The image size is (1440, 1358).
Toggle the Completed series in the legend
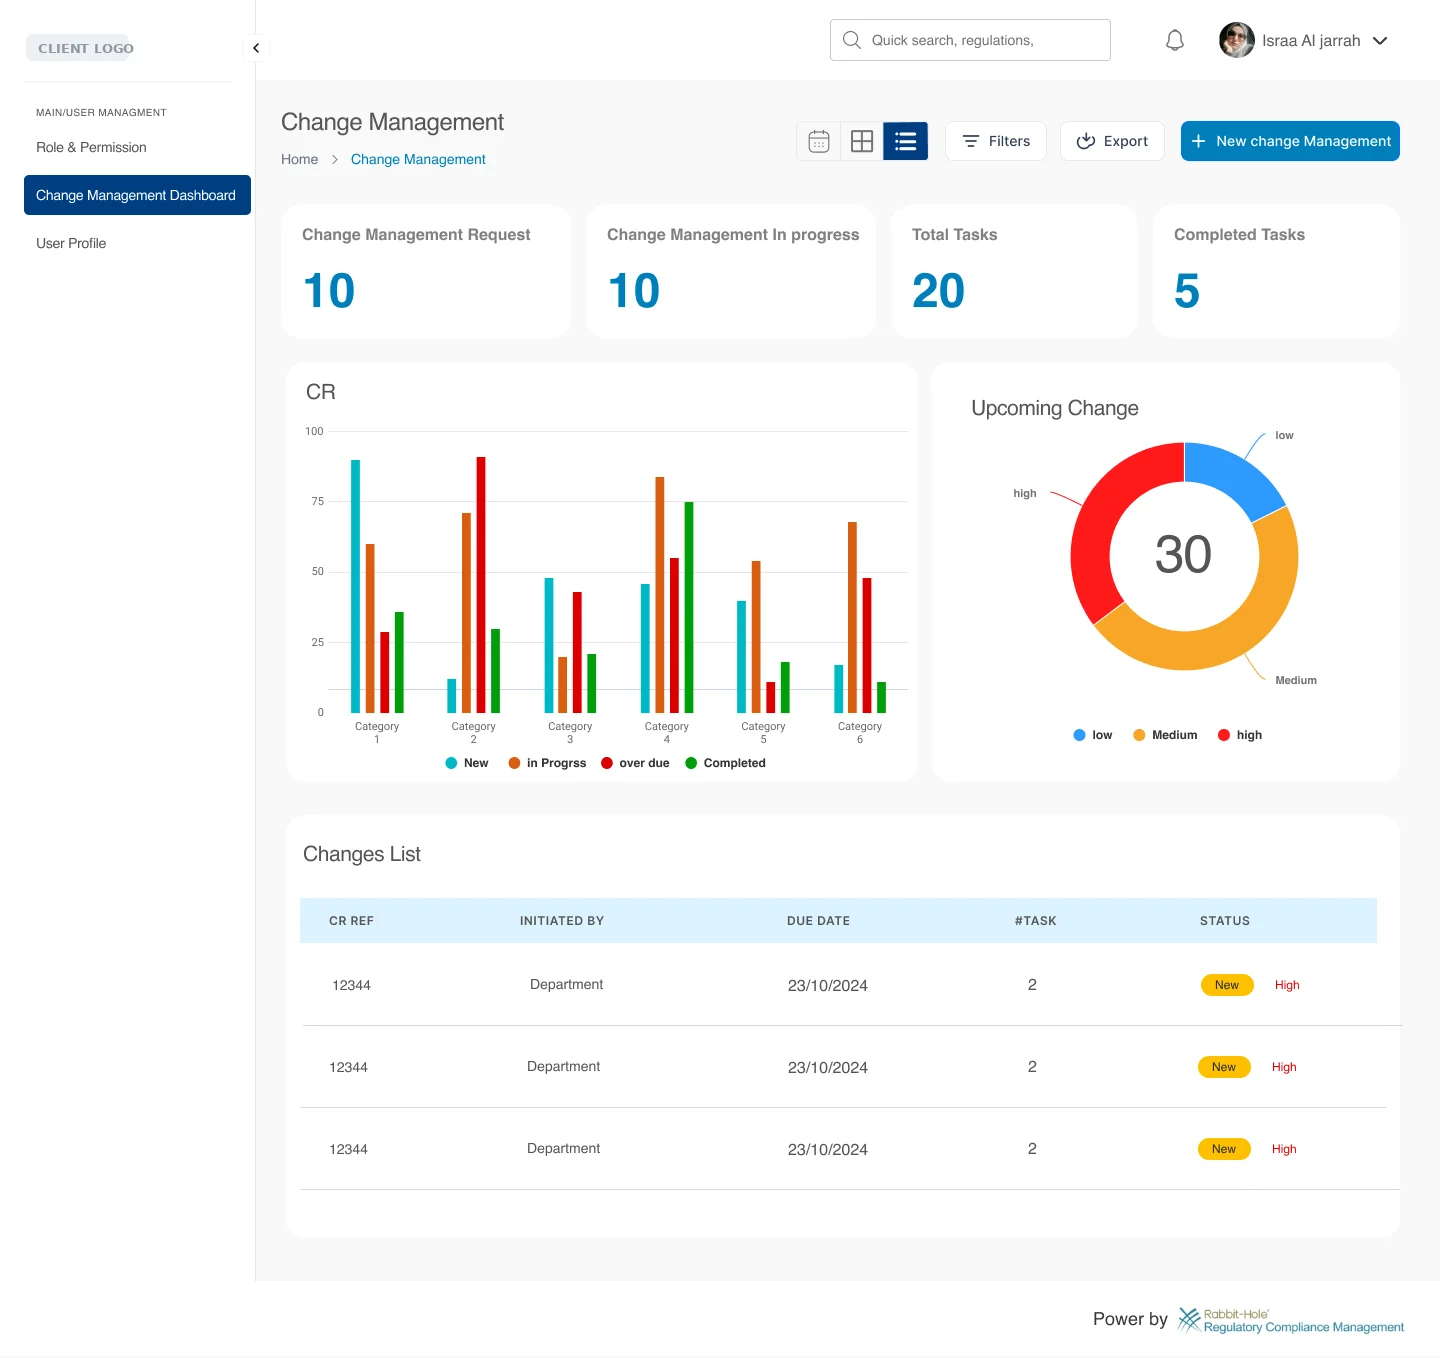tap(725, 763)
